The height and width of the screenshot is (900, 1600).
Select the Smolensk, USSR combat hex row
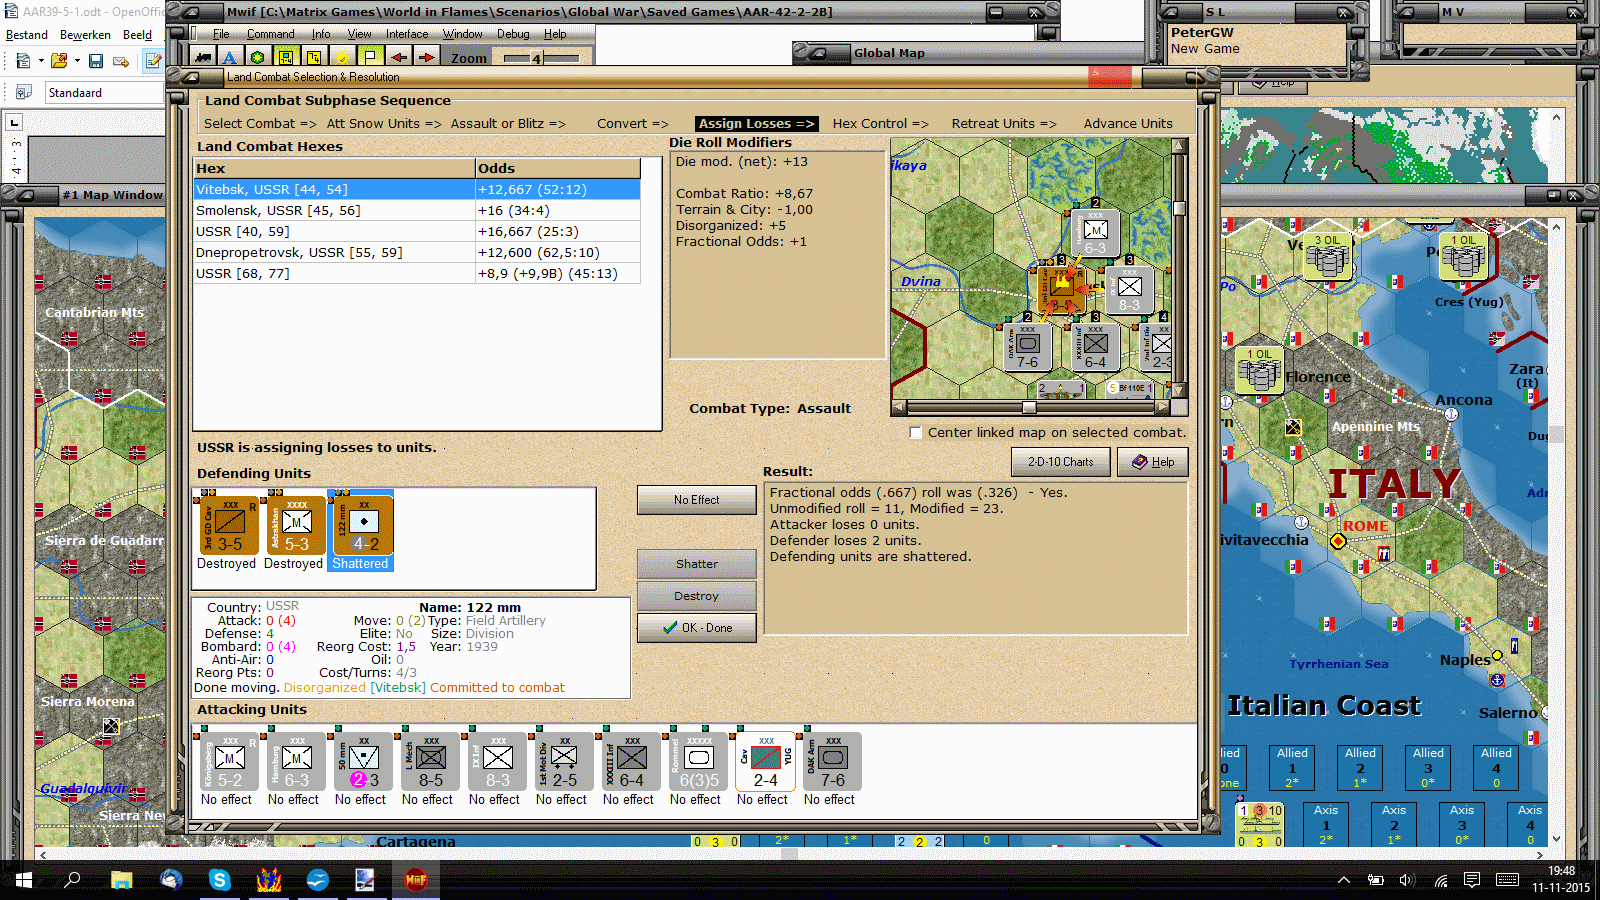click(417, 211)
